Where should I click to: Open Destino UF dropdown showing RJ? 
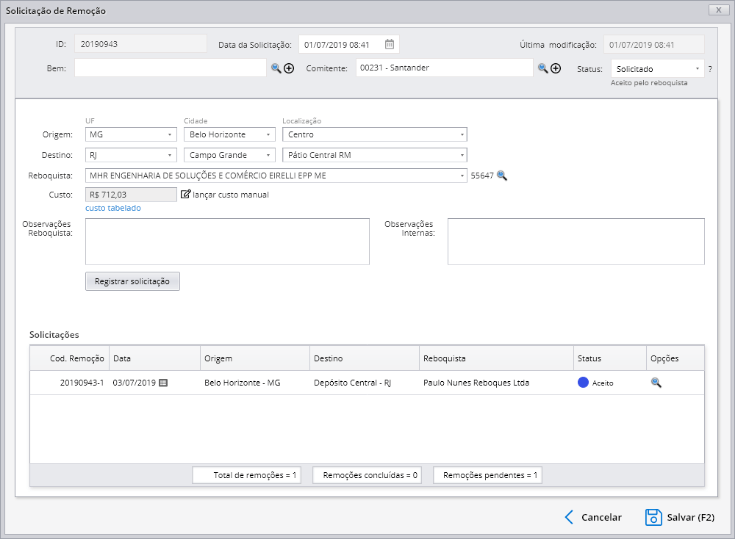(131, 155)
